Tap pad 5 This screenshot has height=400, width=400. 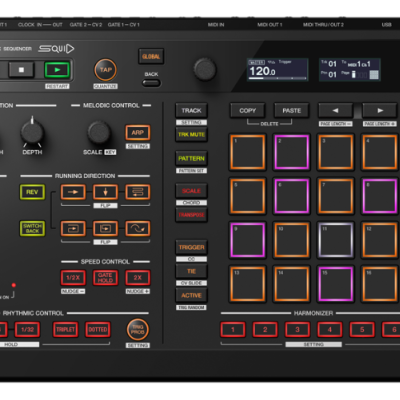pyautogui.click(x=247, y=196)
